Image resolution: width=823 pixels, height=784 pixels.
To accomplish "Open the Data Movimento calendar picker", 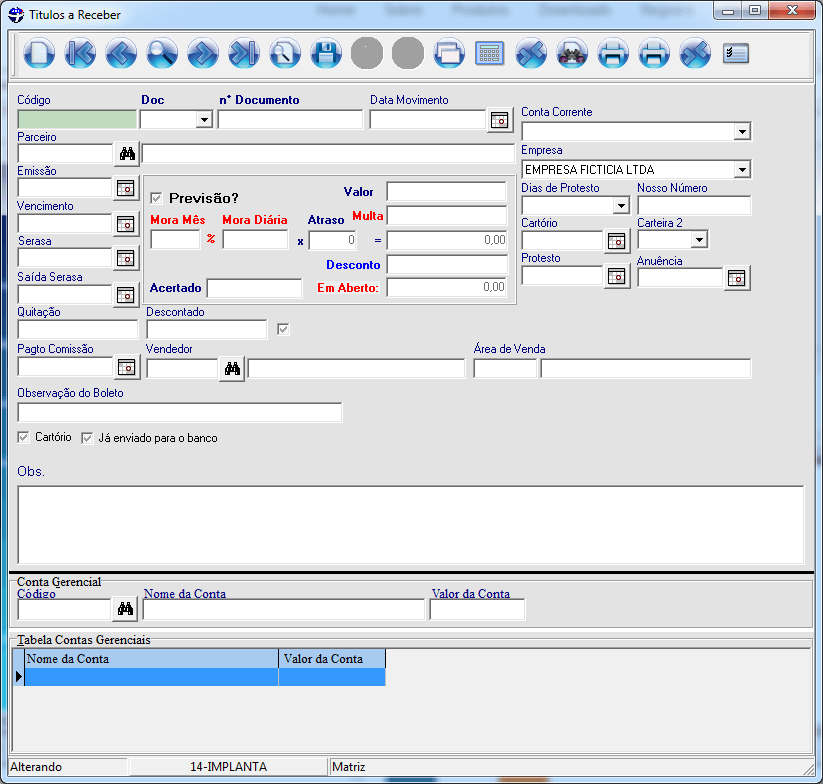I will [x=500, y=120].
